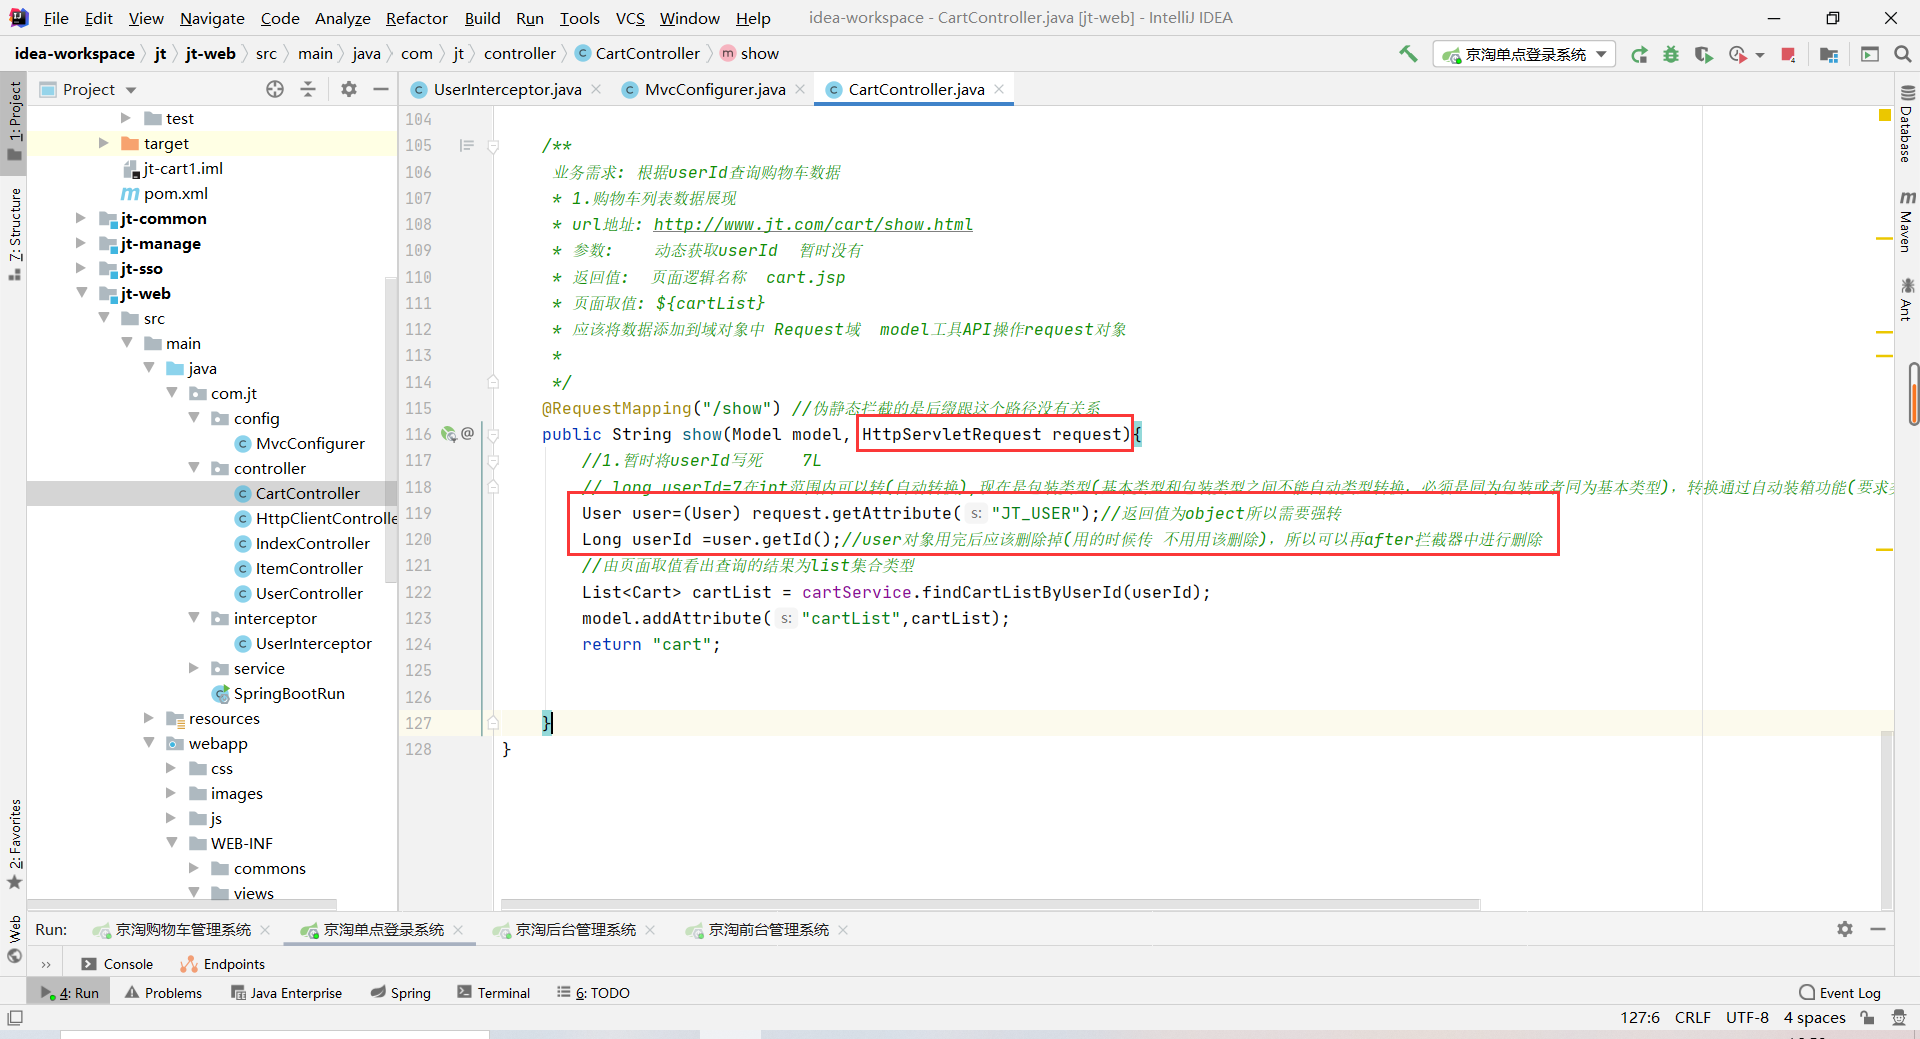This screenshot has height=1039, width=1920.
Task: Hide the Project panel with minus icon
Action: pos(381,89)
